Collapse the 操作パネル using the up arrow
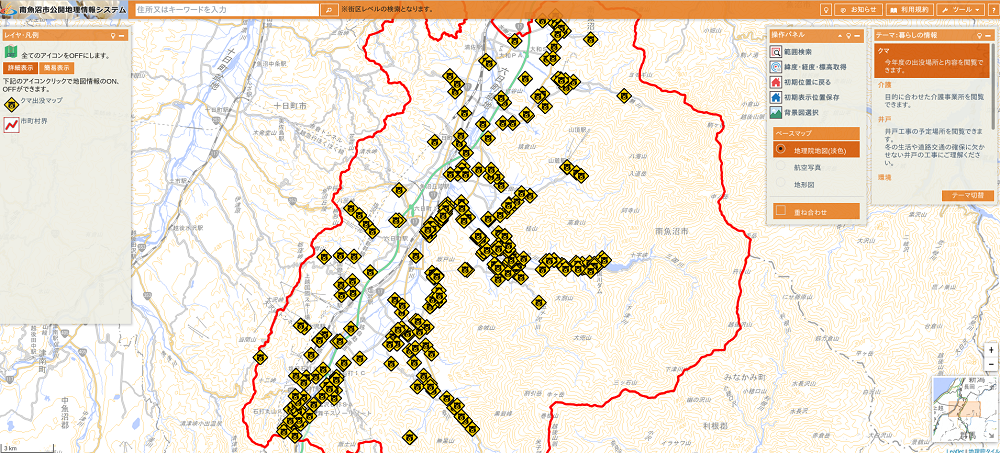Screen dimensions: 1000x453 pos(839,35)
